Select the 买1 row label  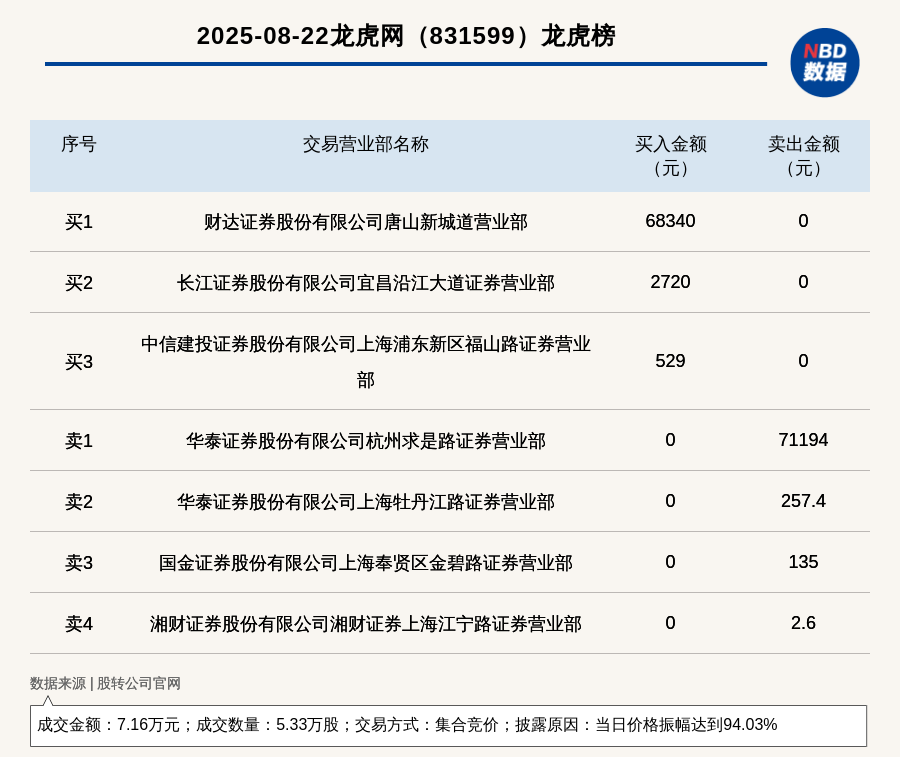tap(79, 222)
